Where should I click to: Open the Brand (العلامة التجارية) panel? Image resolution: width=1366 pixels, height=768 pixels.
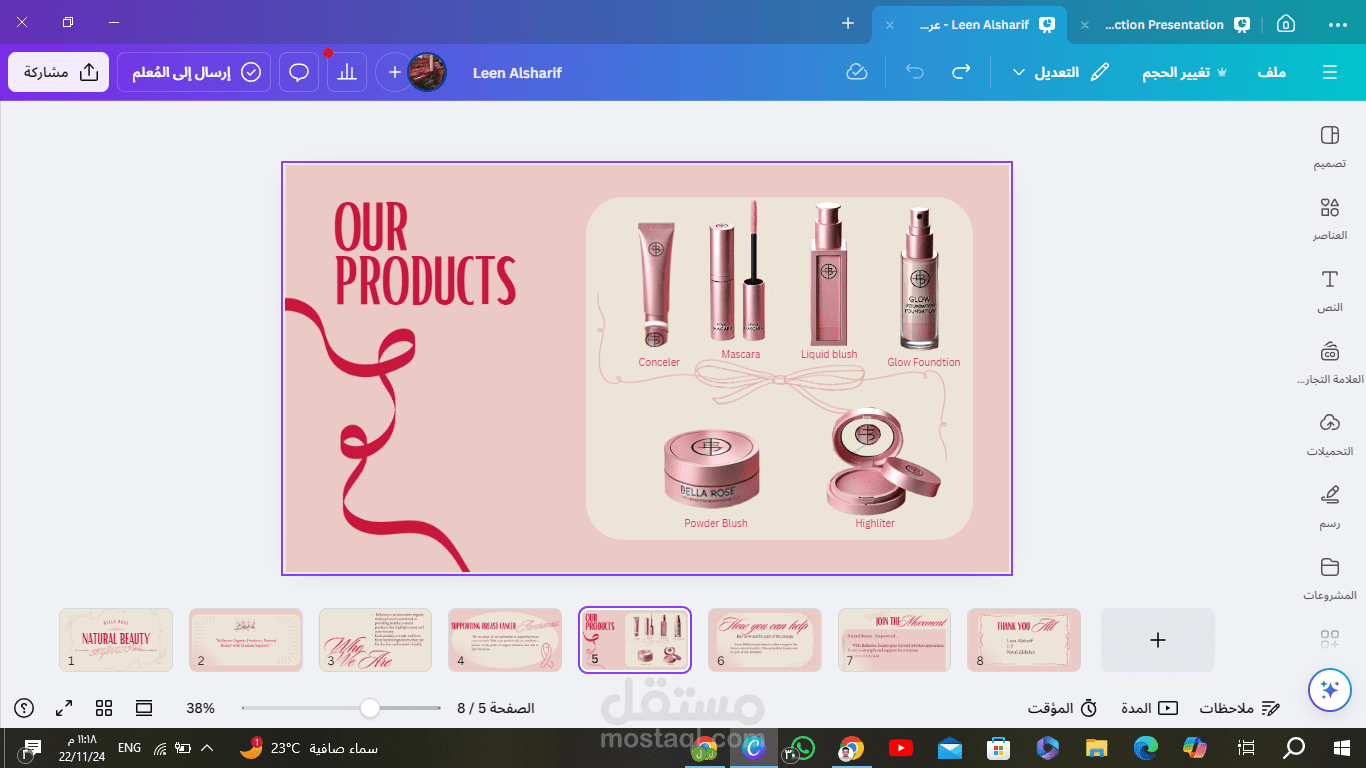1329,363
